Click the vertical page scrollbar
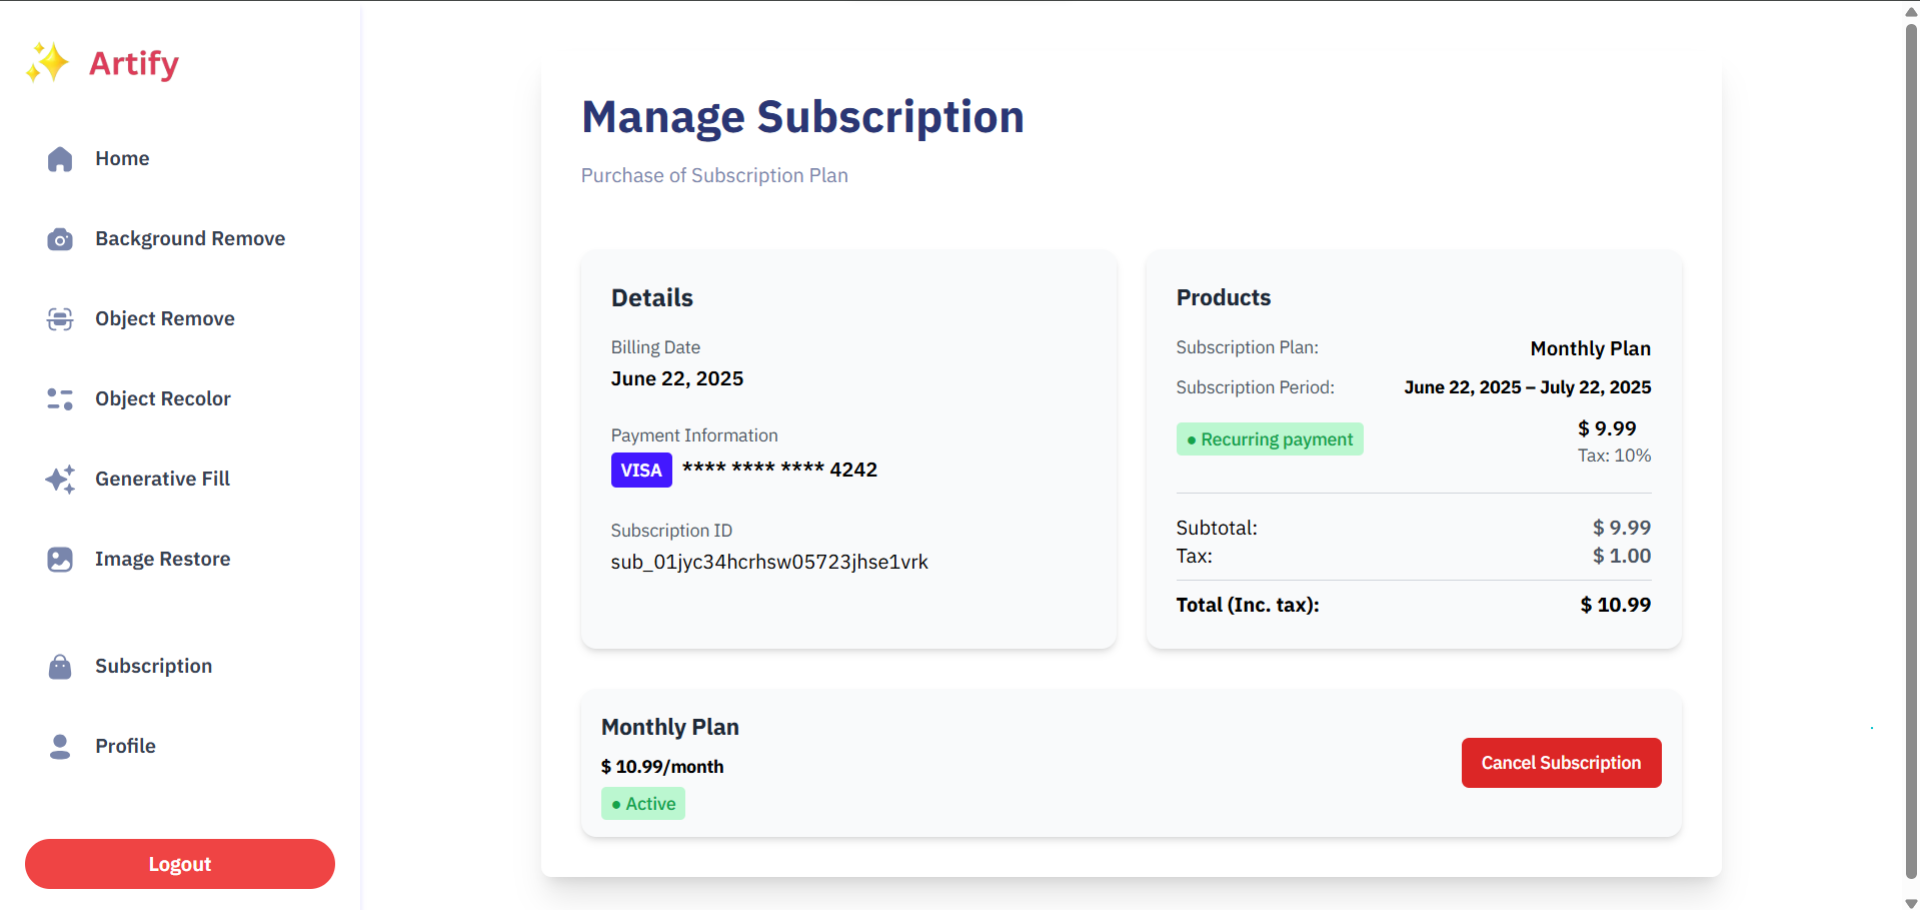This screenshot has width=1920, height=910. 1911,450
